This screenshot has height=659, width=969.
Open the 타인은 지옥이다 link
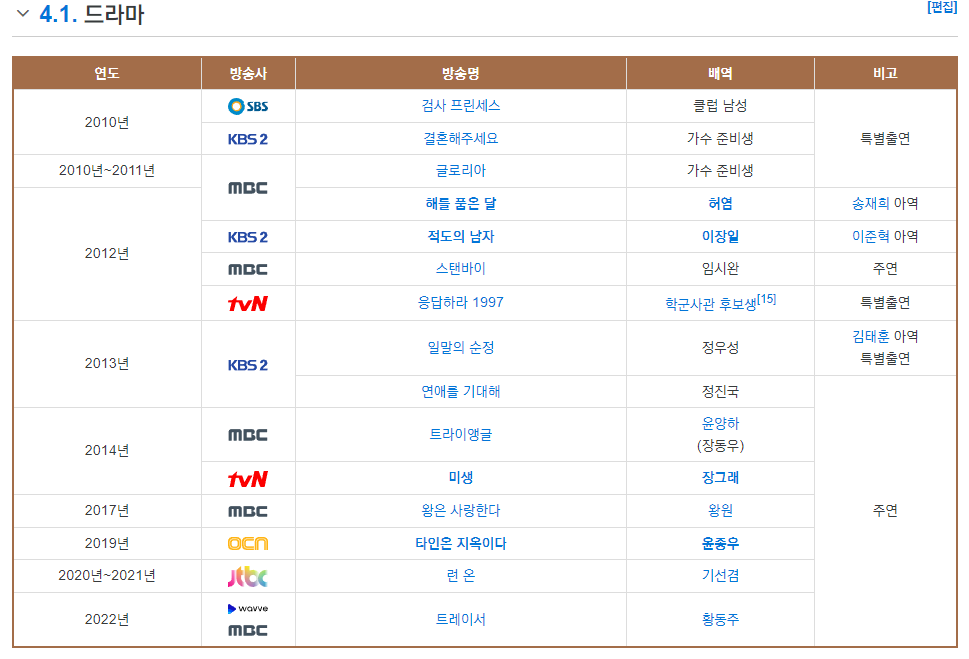pyautogui.click(x=461, y=543)
